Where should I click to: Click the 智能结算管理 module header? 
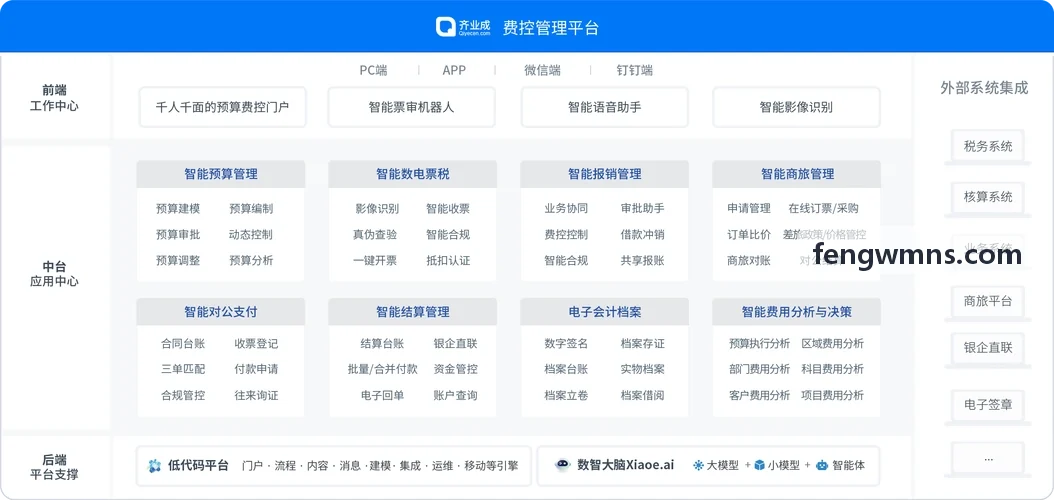413,312
